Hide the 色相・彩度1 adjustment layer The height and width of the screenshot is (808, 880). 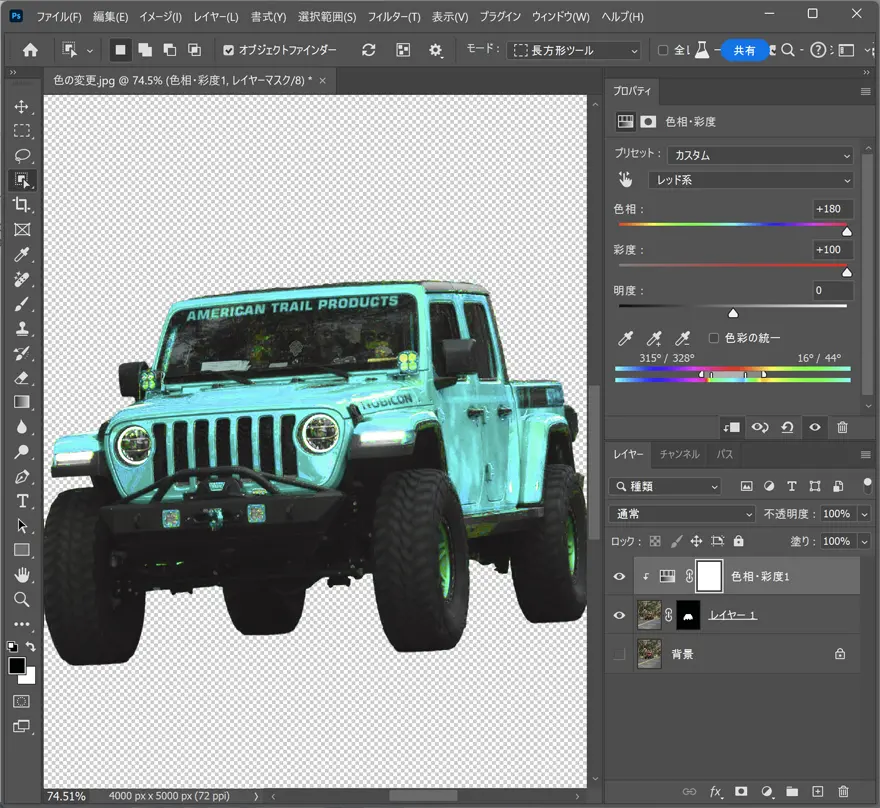point(620,576)
